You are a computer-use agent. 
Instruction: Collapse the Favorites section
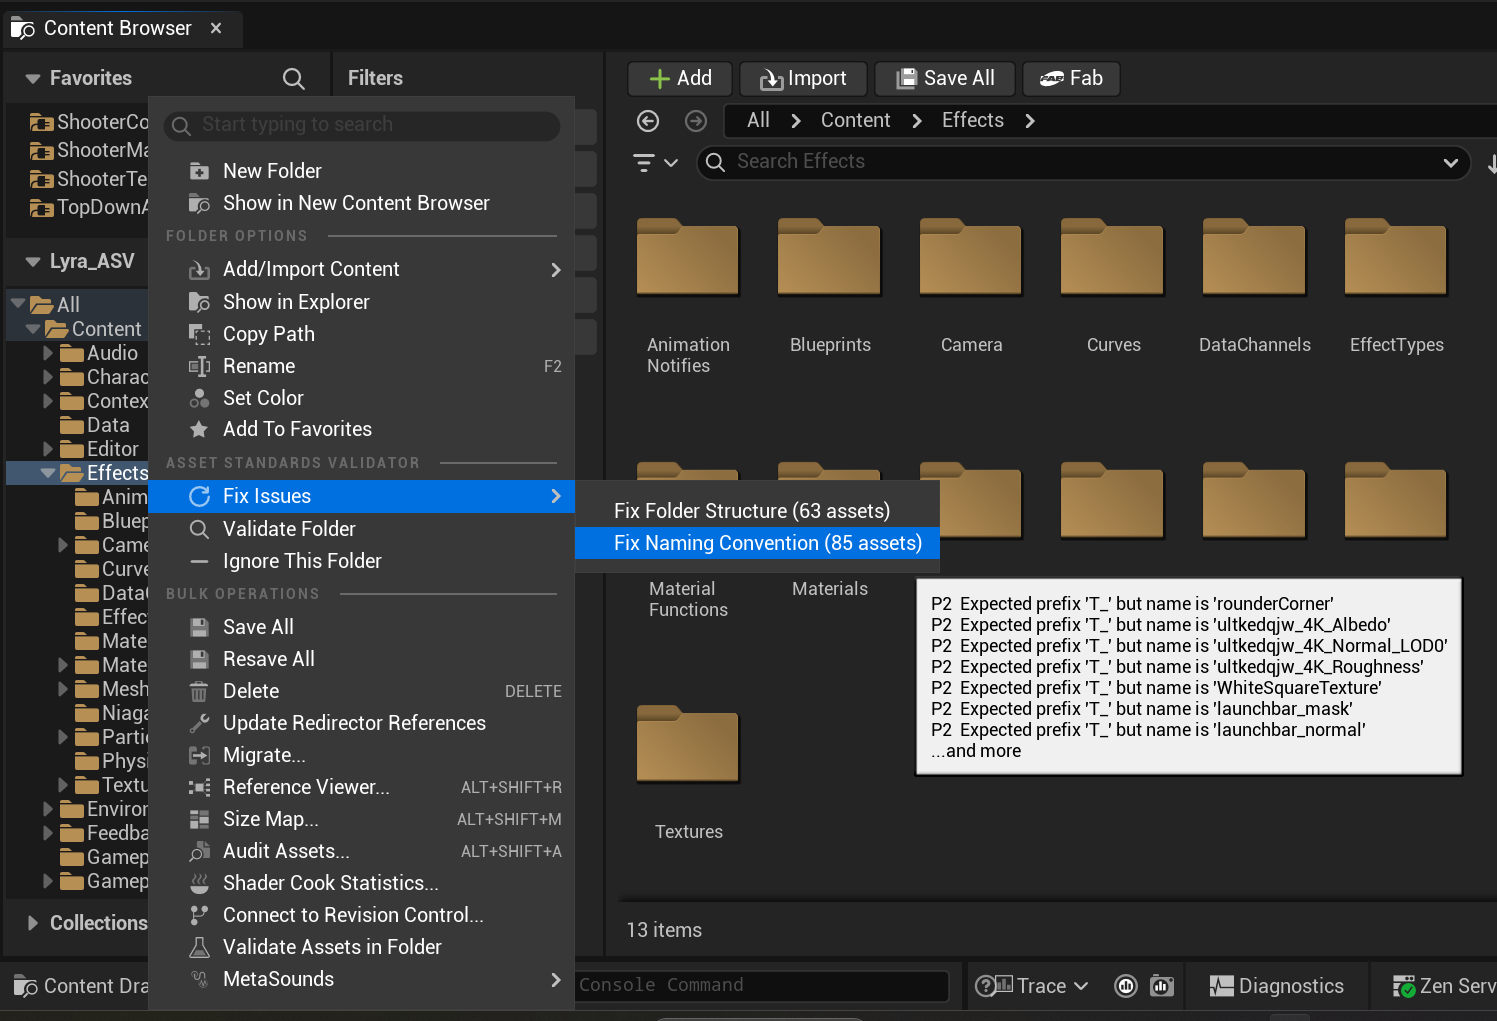point(33,78)
